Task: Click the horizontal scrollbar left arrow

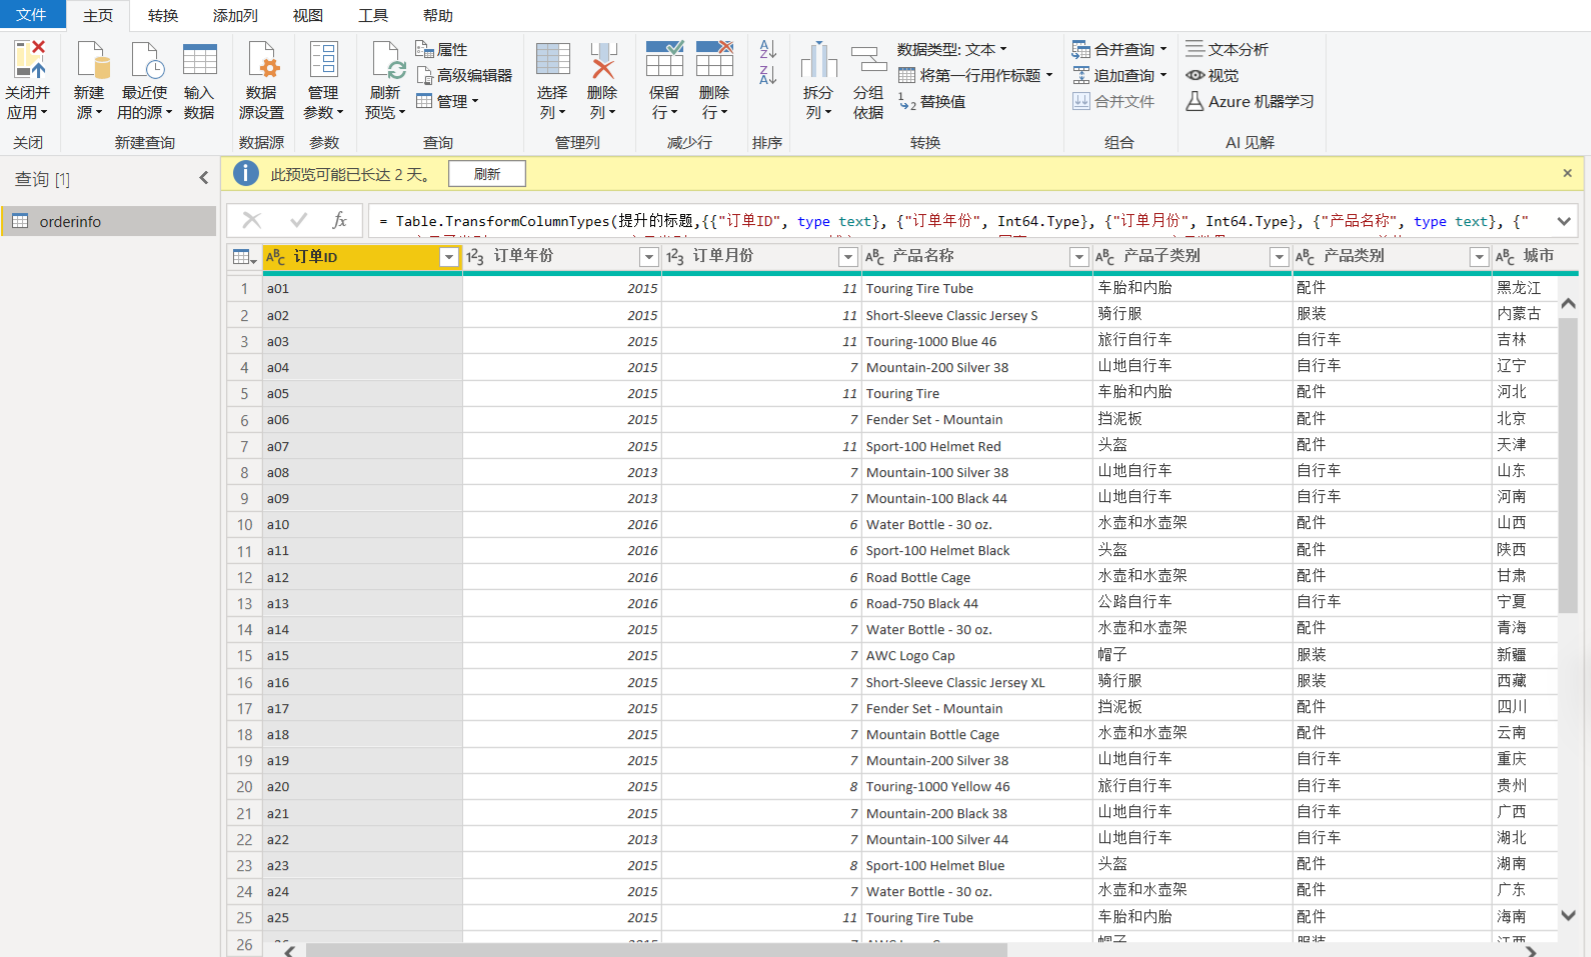Action: coord(290,951)
